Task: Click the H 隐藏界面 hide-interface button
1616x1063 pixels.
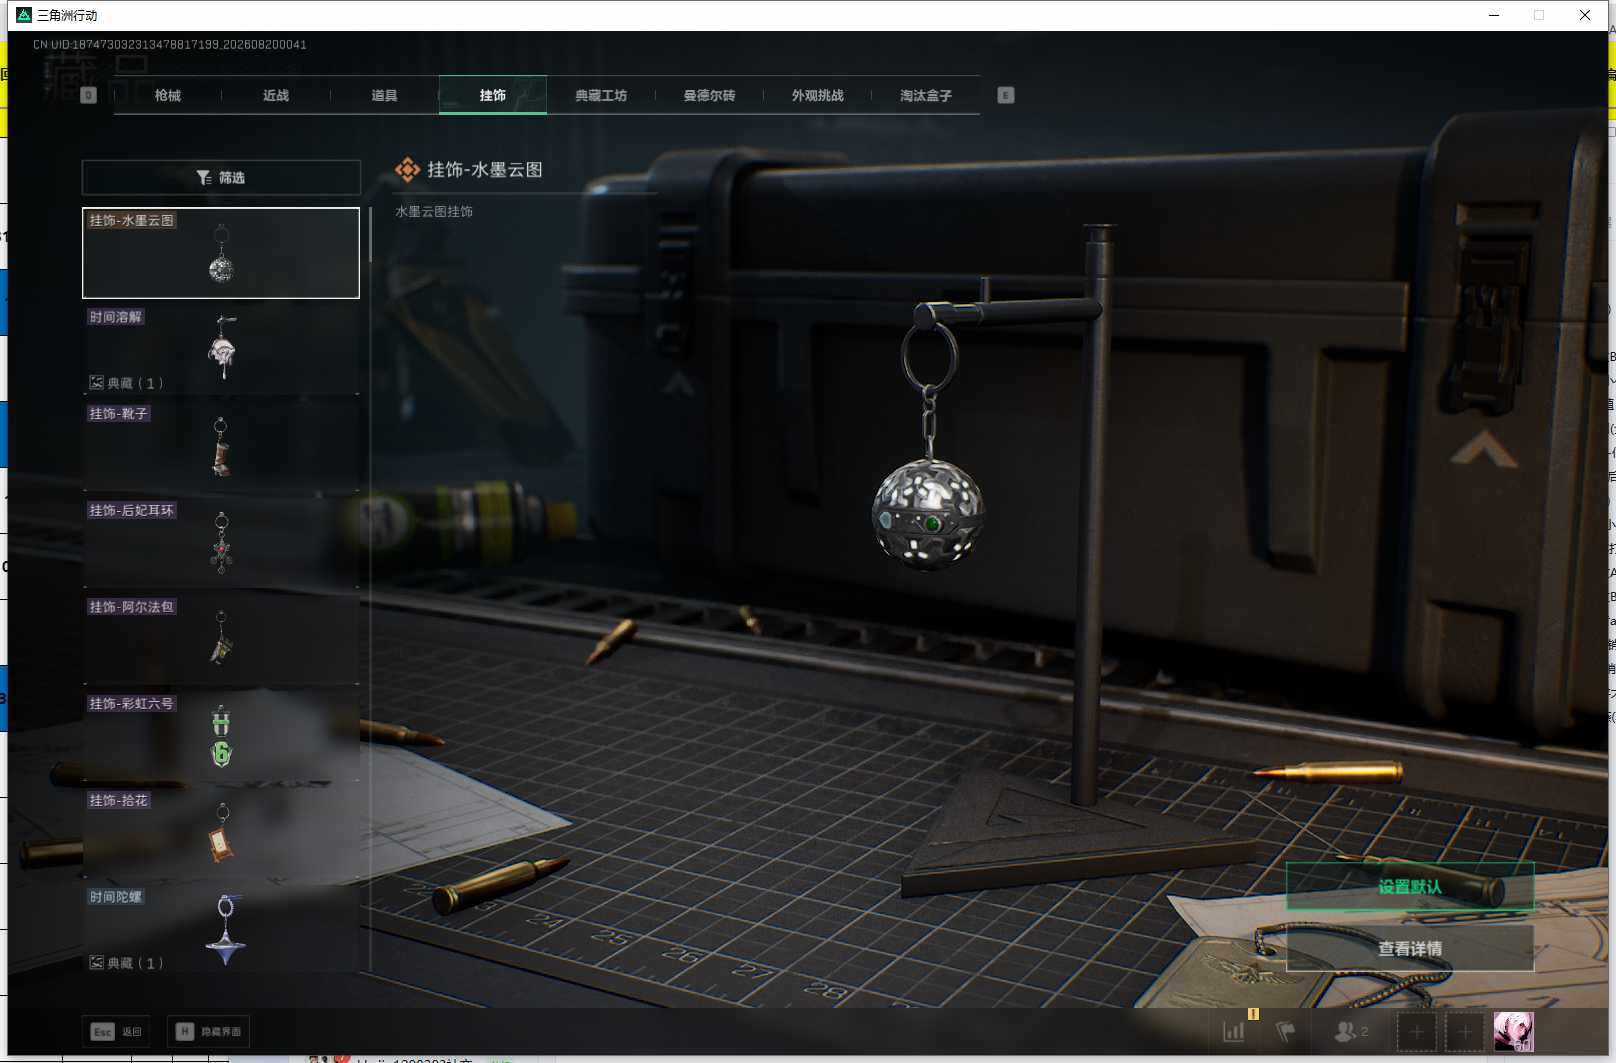Action: click(x=208, y=1031)
